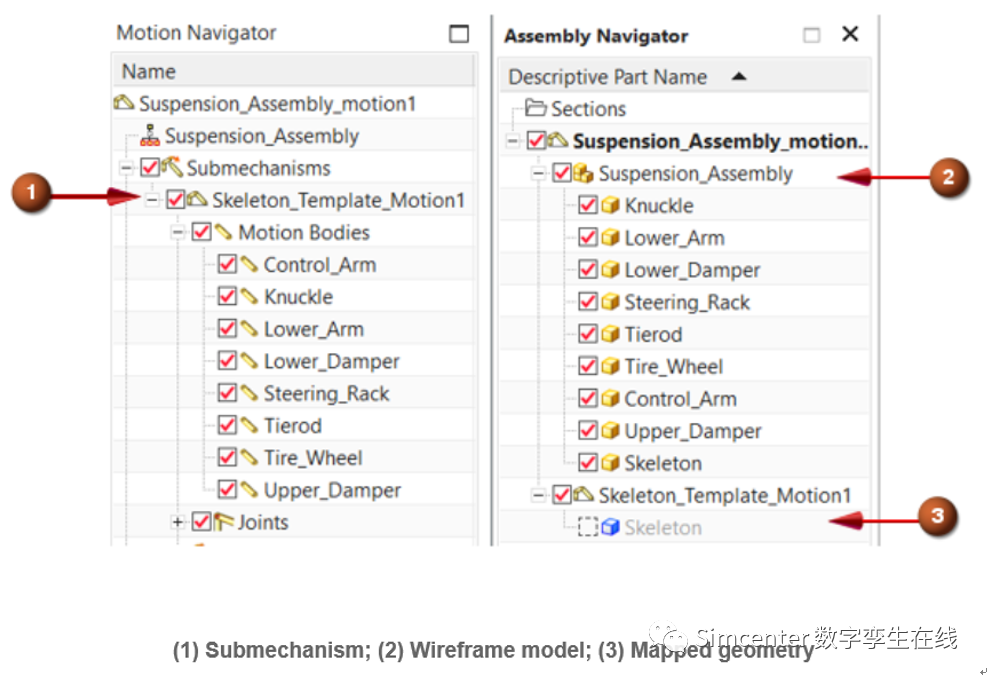
Task: Click the sort arrow beside Descriptive Part Name
Action: click(x=739, y=76)
